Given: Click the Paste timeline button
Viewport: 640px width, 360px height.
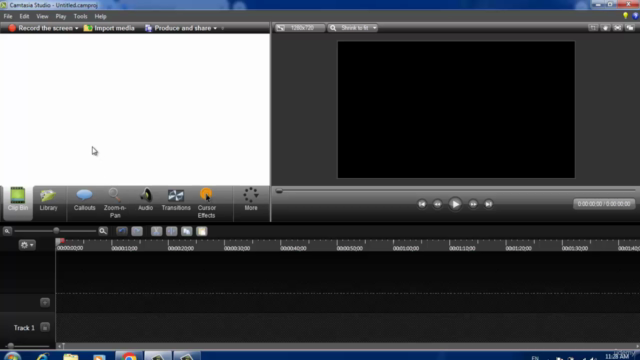Looking at the screenshot, I should 202,231.
